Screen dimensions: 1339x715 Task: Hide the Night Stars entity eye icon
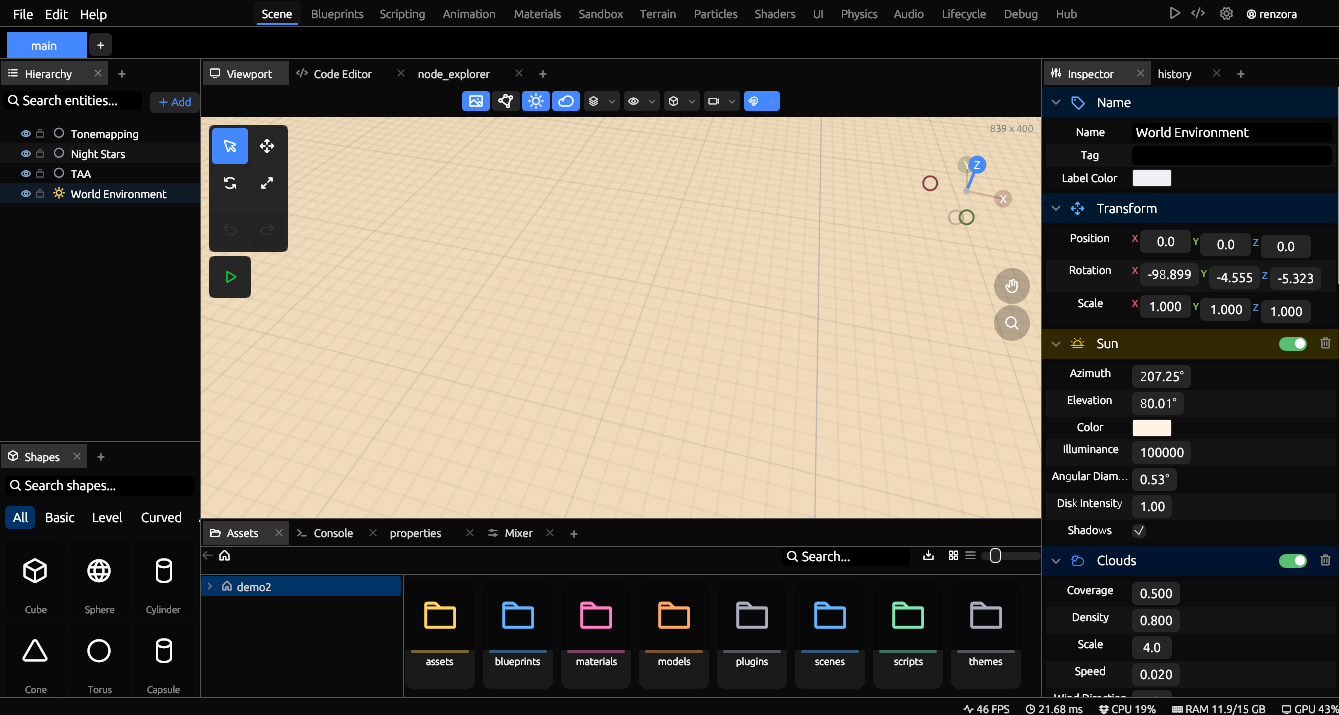tap(26, 154)
